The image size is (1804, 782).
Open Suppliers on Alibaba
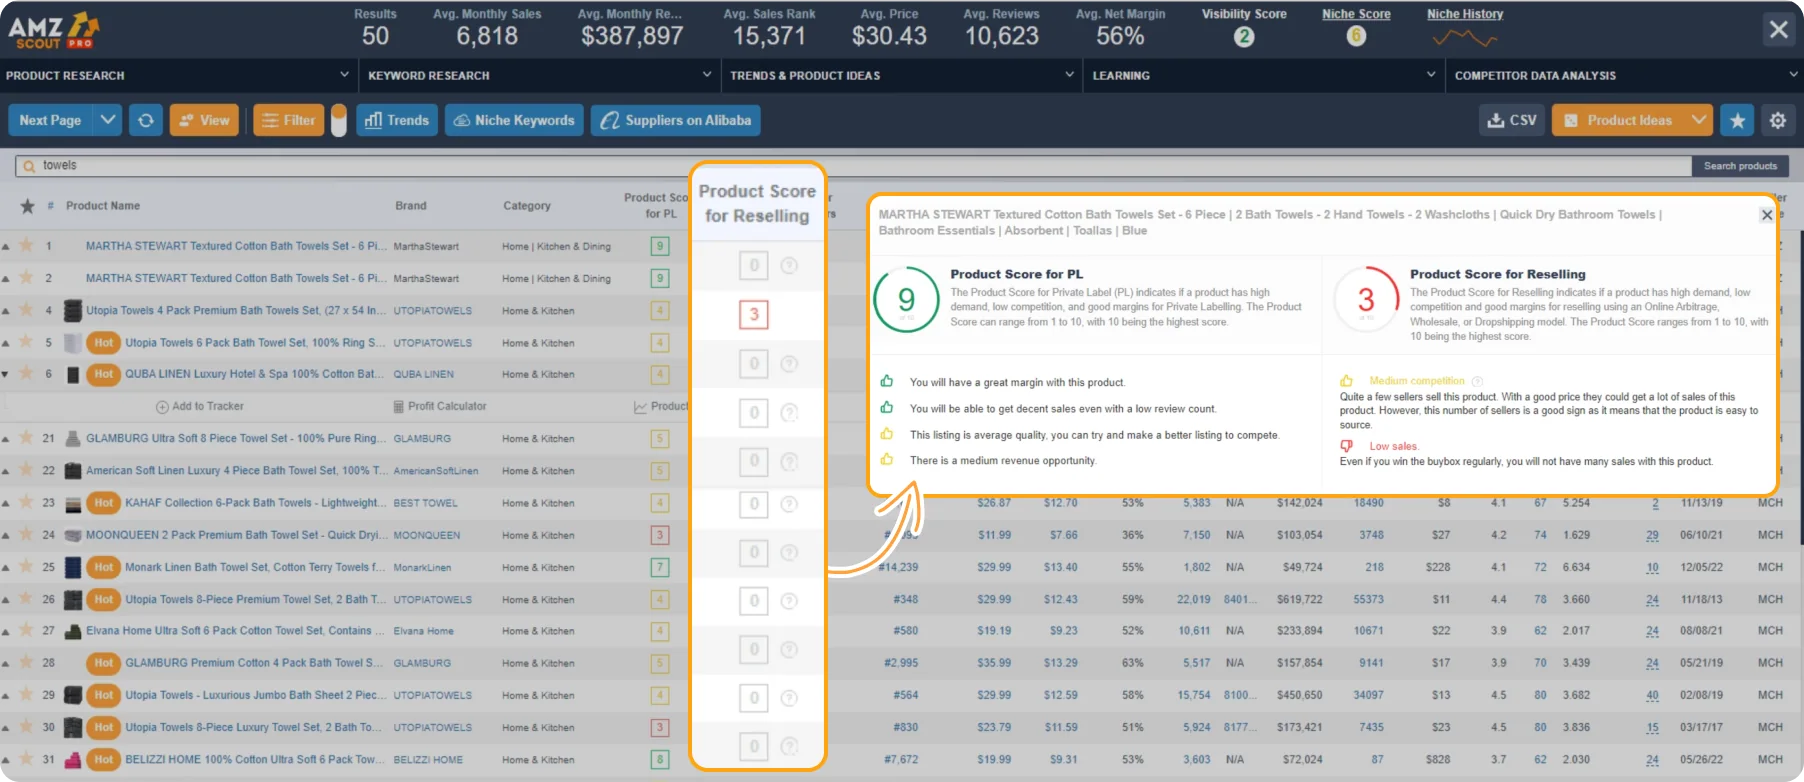click(676, 120)
